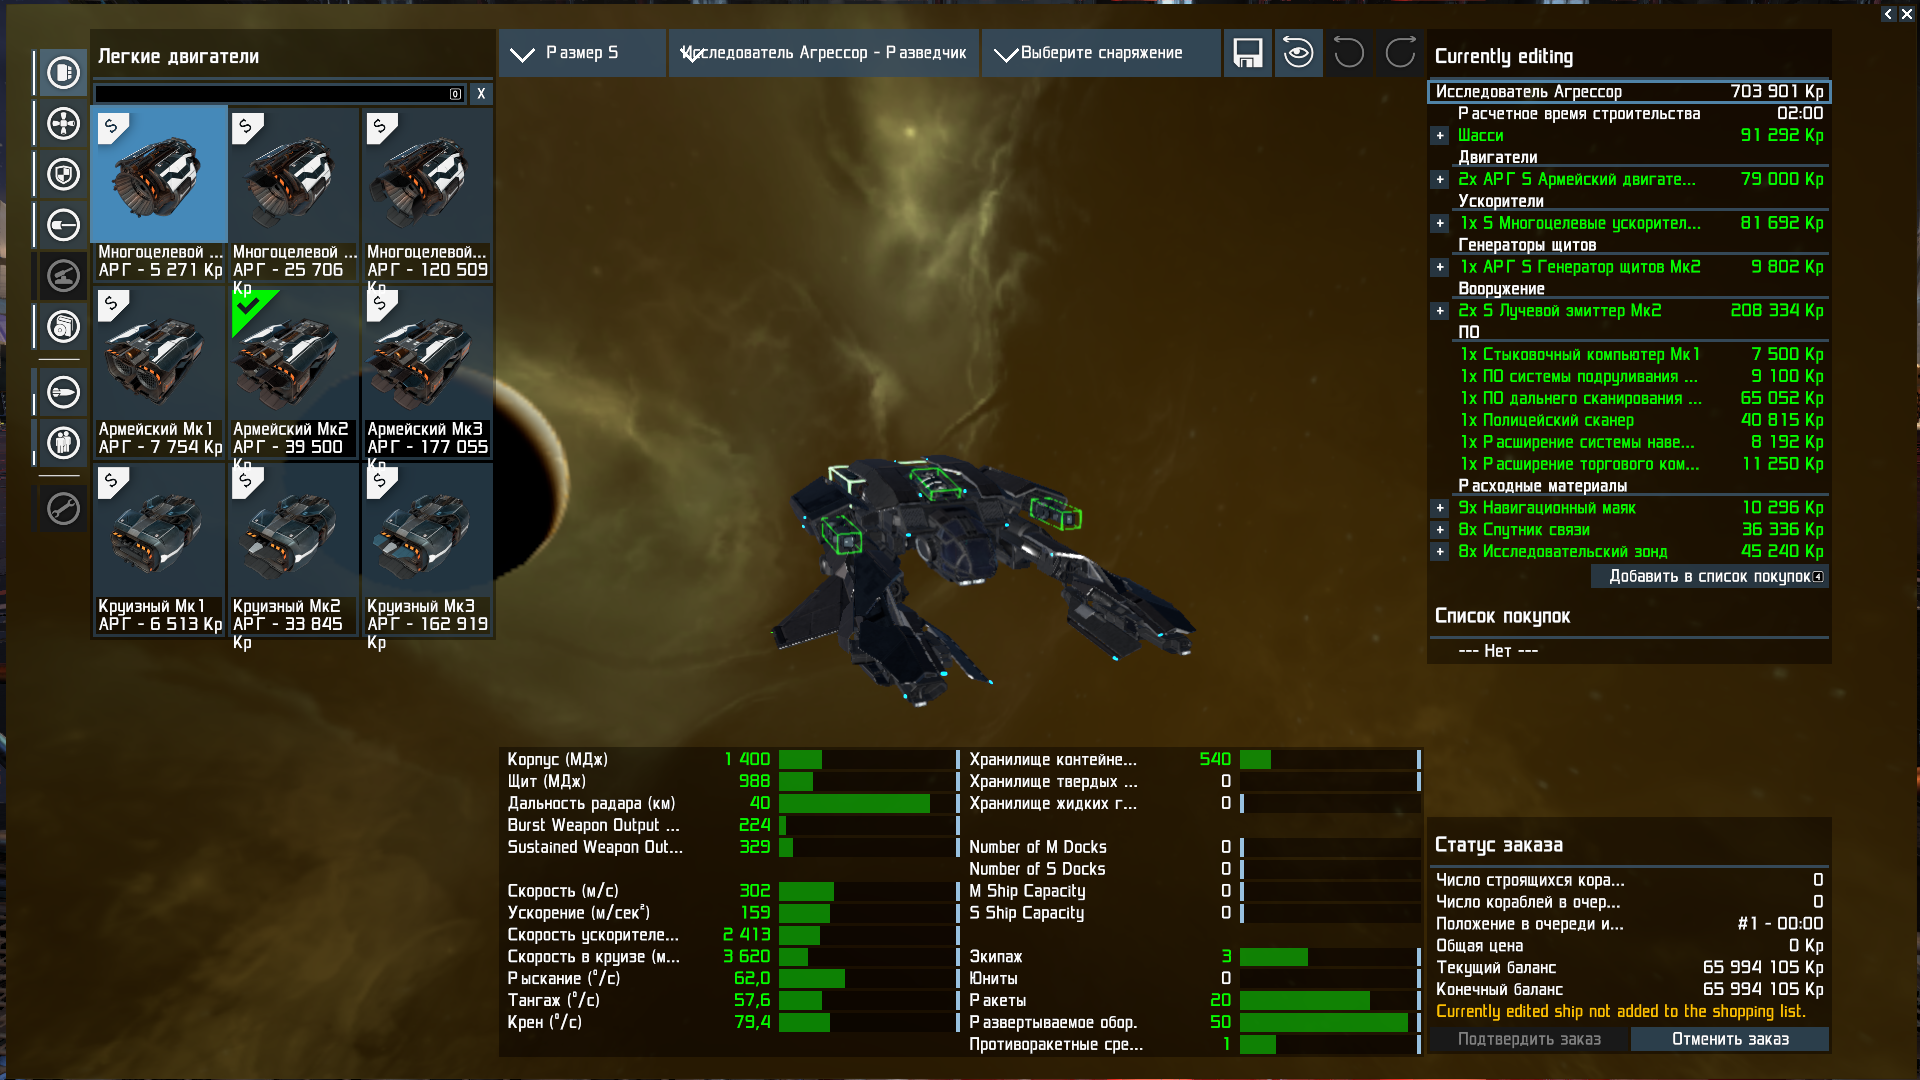This screenshot has width=1920, height=1080.
Task: Open the repair wrench category icon
Action: [x=63, y=509]
